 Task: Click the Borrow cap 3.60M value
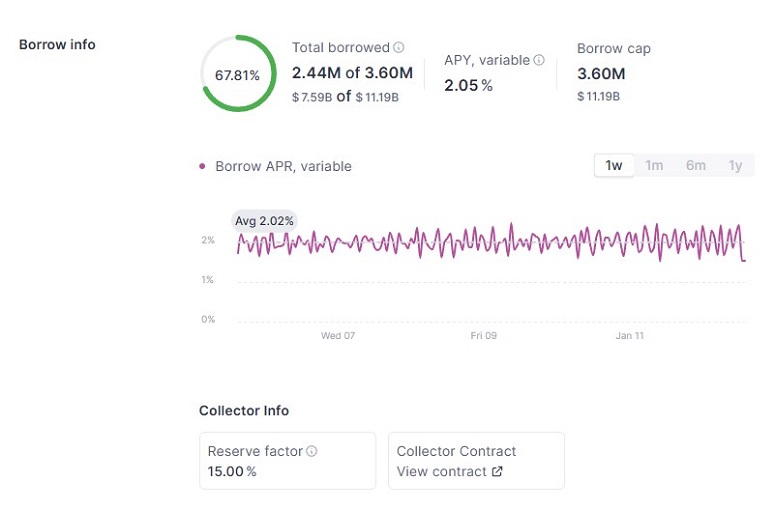pos(601,74)
